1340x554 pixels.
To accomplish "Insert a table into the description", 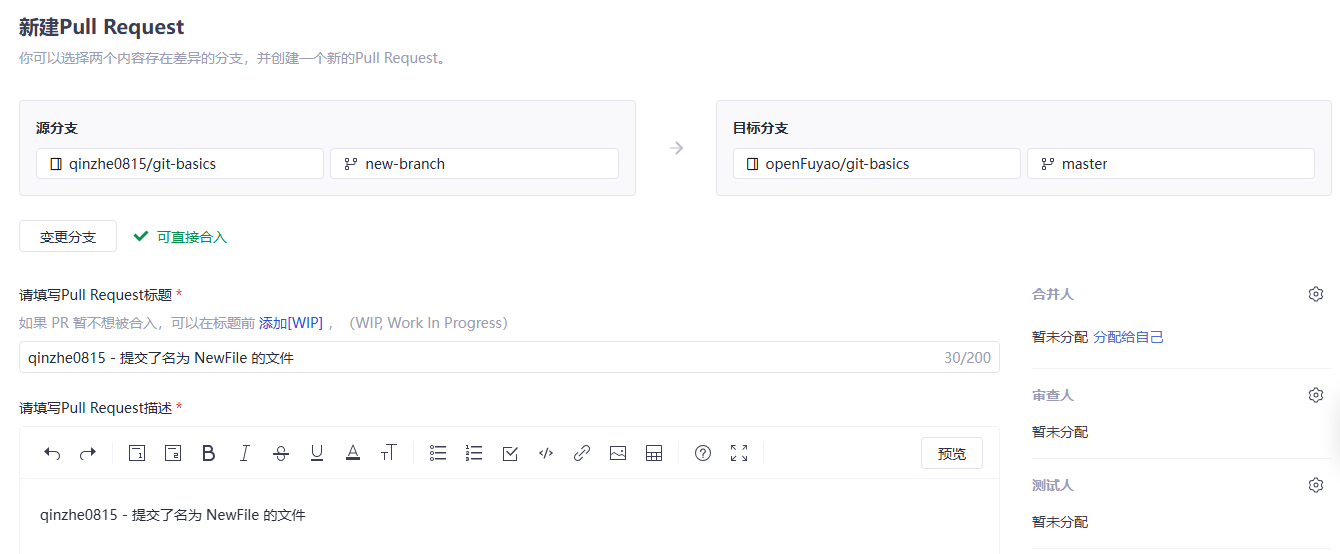I will pos(654,453).
